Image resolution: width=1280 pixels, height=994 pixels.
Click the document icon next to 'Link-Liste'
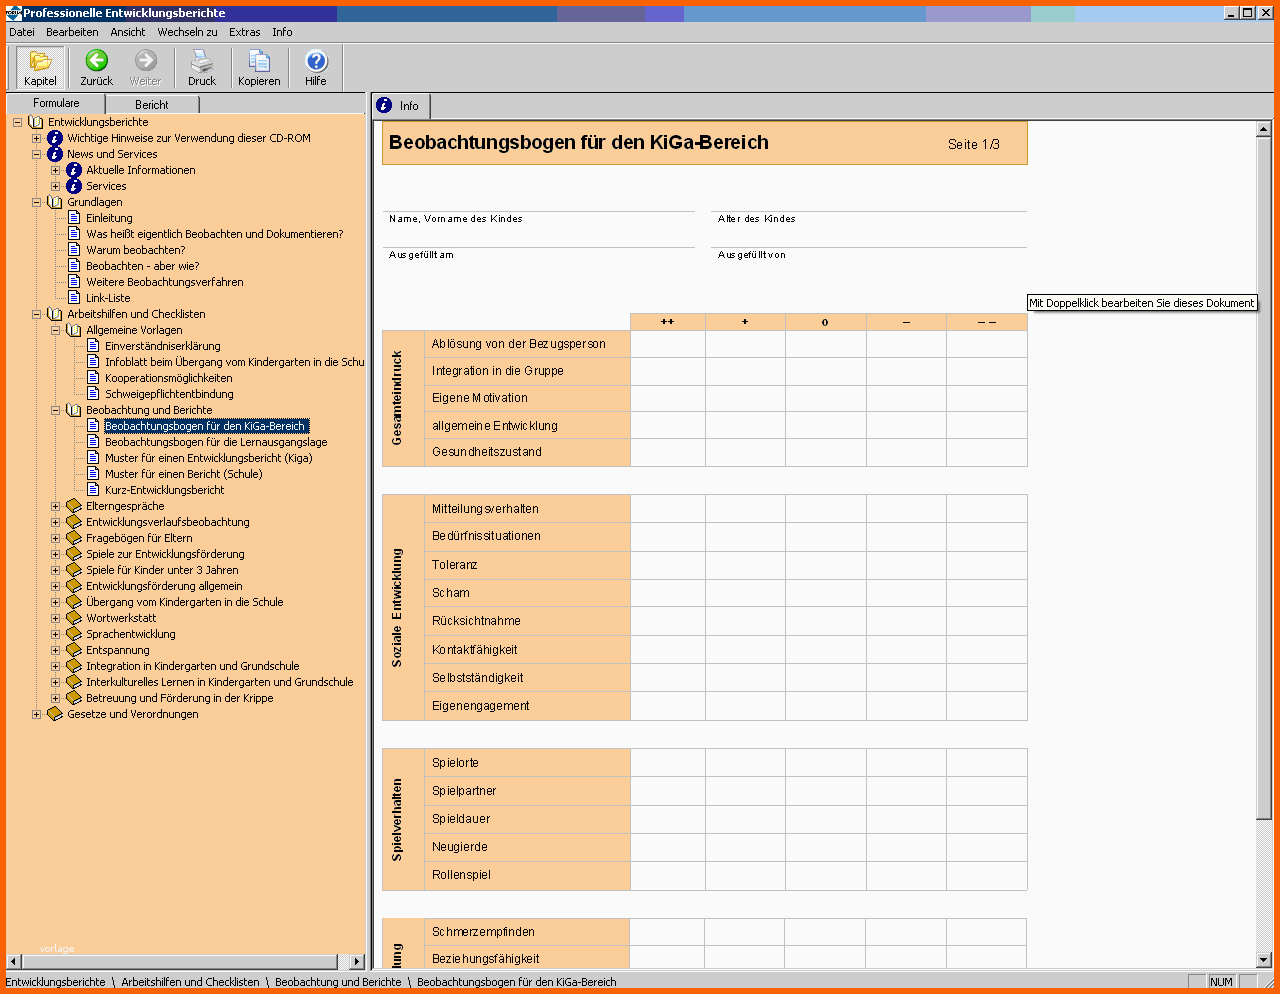(x=74, y=298)
